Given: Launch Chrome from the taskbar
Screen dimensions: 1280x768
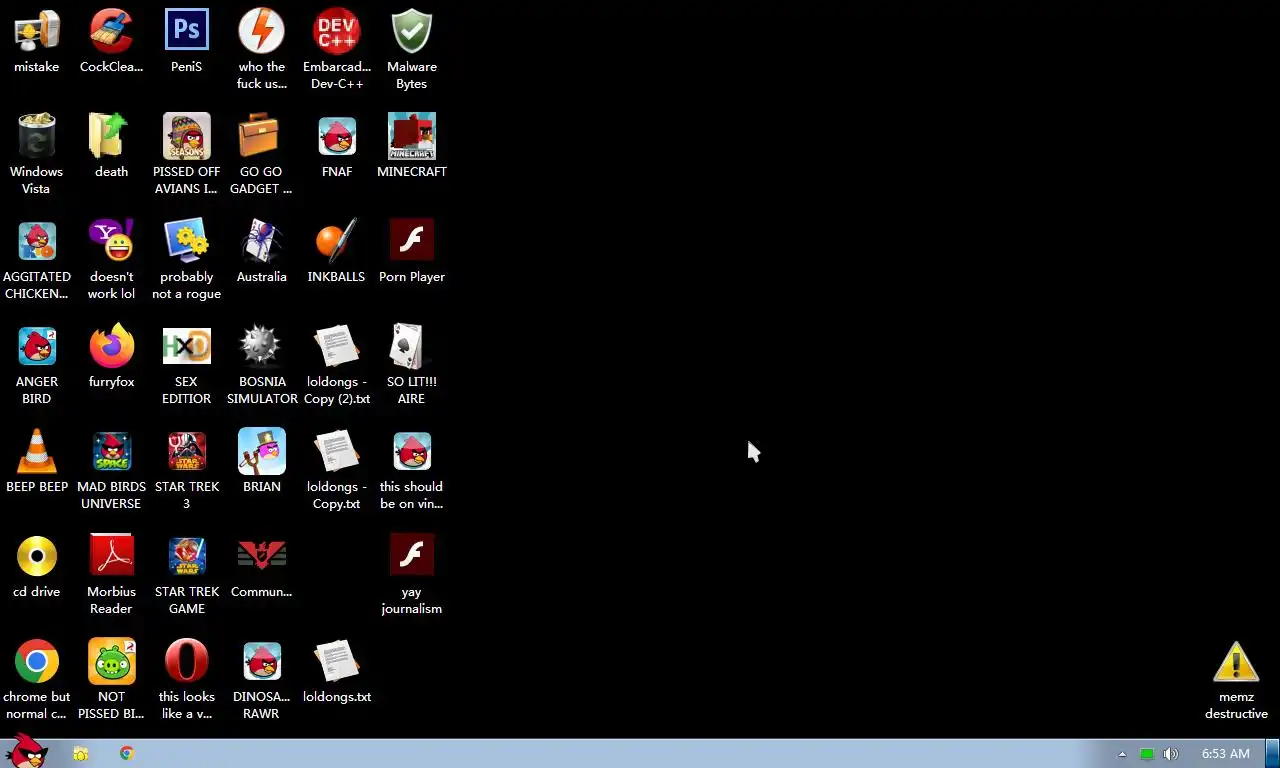Looking at the screenshot, I should tap(127, 753).
